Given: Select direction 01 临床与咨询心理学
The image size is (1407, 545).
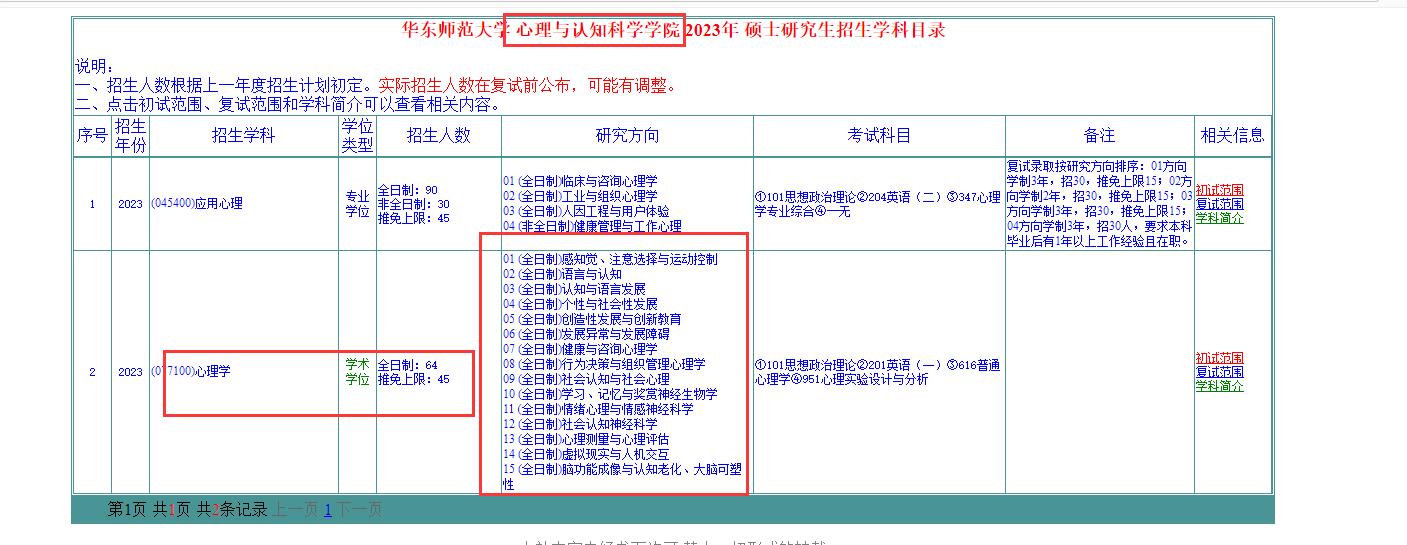Looking at the screenshot, I should tap(580, 182).
